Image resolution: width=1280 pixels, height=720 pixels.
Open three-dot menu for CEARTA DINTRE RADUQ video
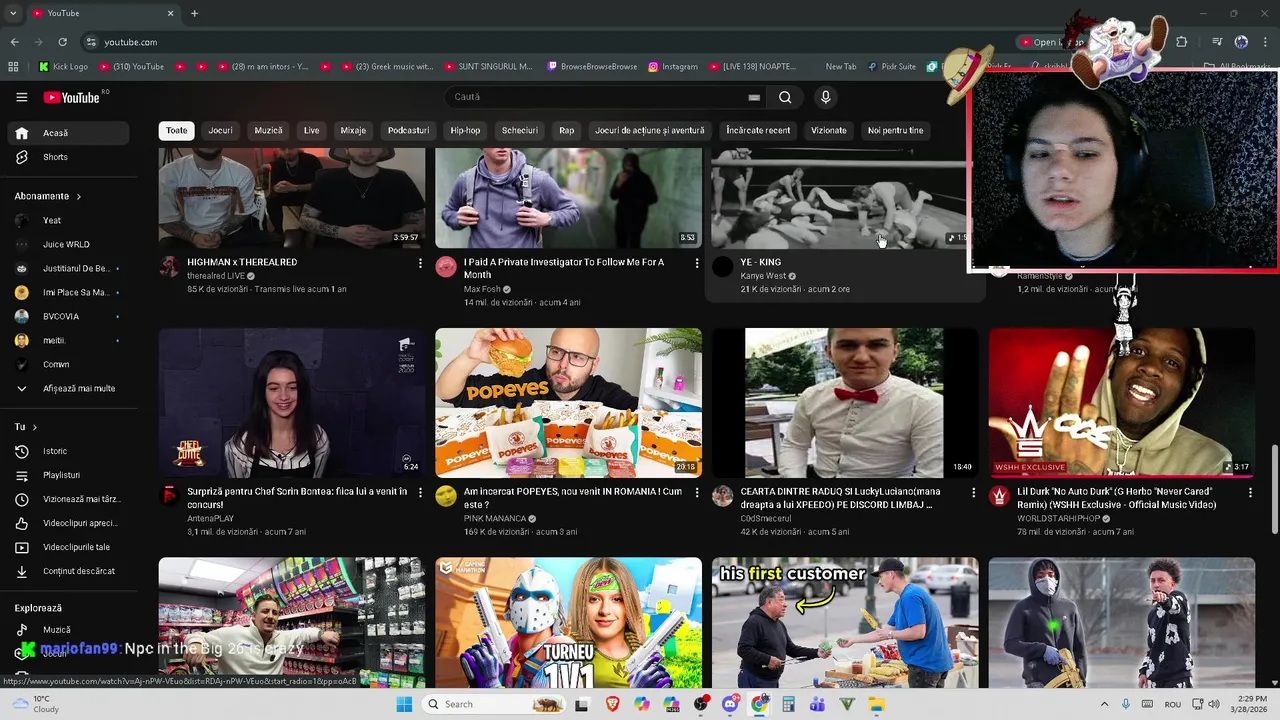(973, 492)
